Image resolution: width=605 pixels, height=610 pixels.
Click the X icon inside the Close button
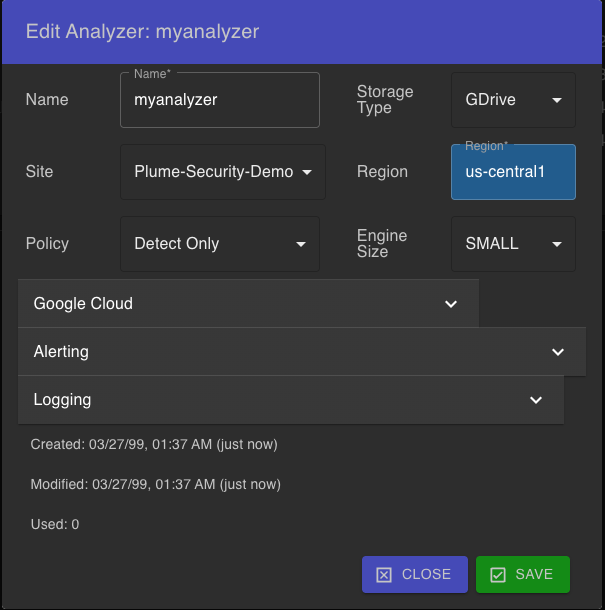pos(384,575)
